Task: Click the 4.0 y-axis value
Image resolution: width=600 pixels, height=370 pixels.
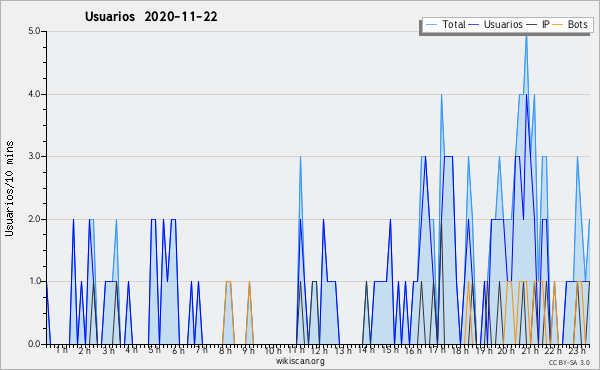Action: [34, 94]
